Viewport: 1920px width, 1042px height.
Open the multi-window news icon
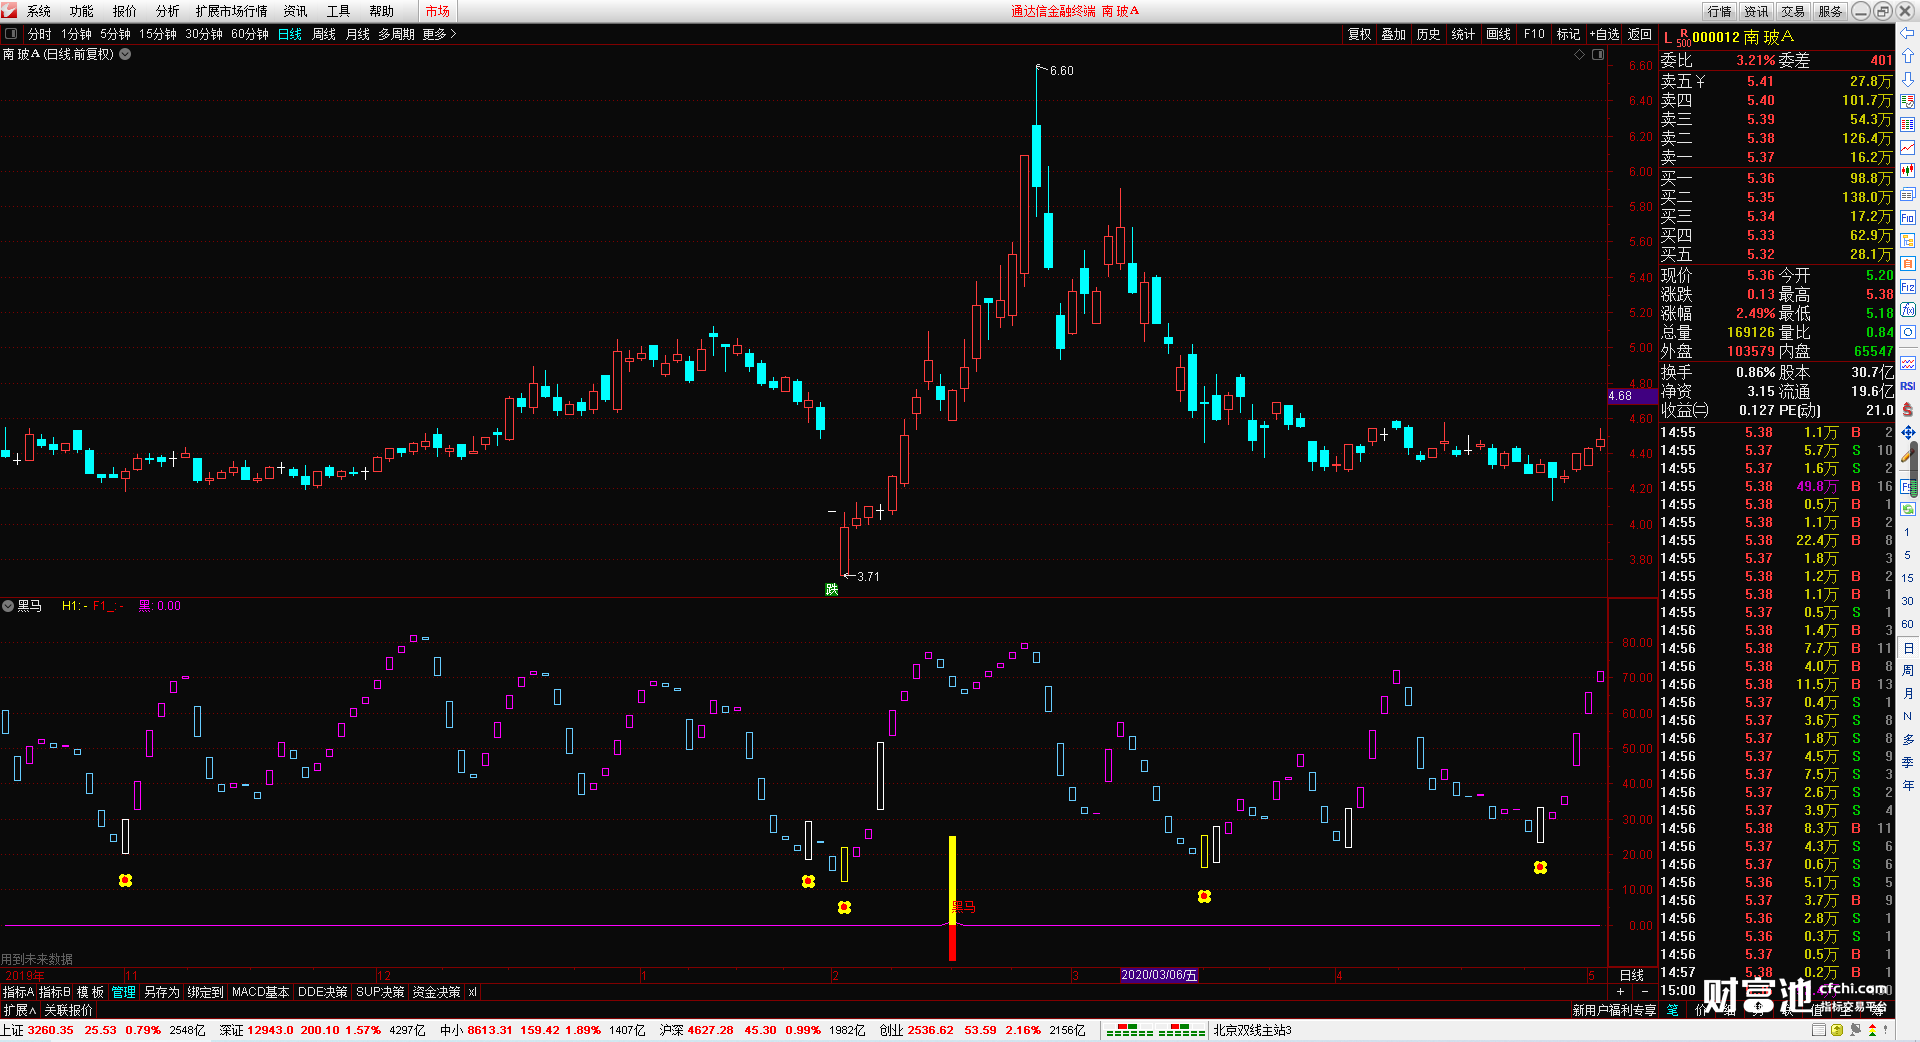[1908, 194]
